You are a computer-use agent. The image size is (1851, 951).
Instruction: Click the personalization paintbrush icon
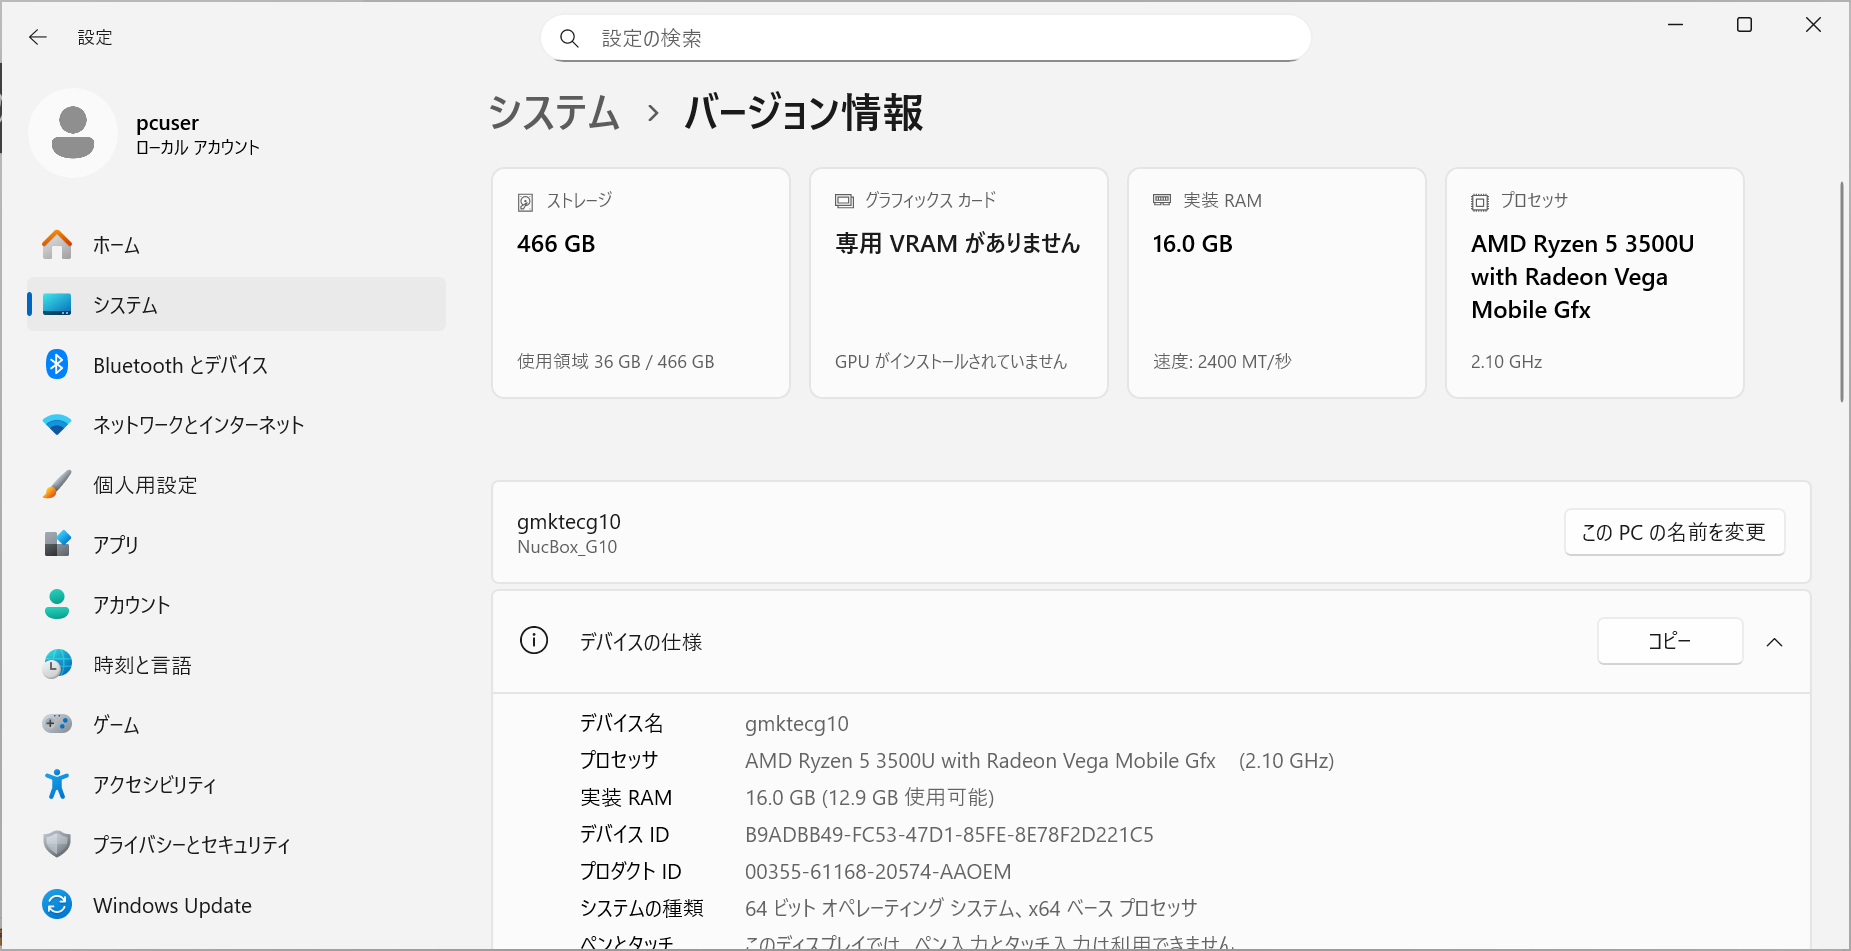(57, 485)
